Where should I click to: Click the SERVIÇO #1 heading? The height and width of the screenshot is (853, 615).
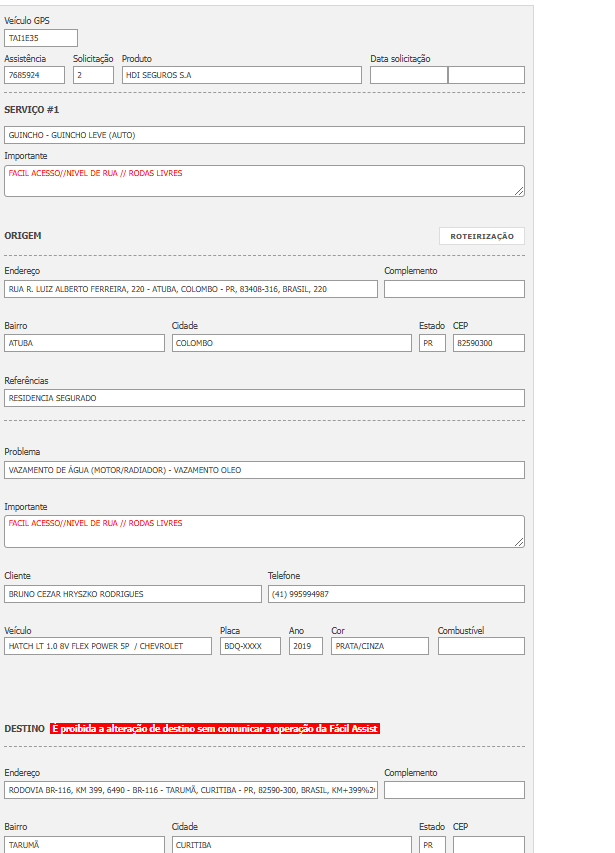click(x=32, y=110)
